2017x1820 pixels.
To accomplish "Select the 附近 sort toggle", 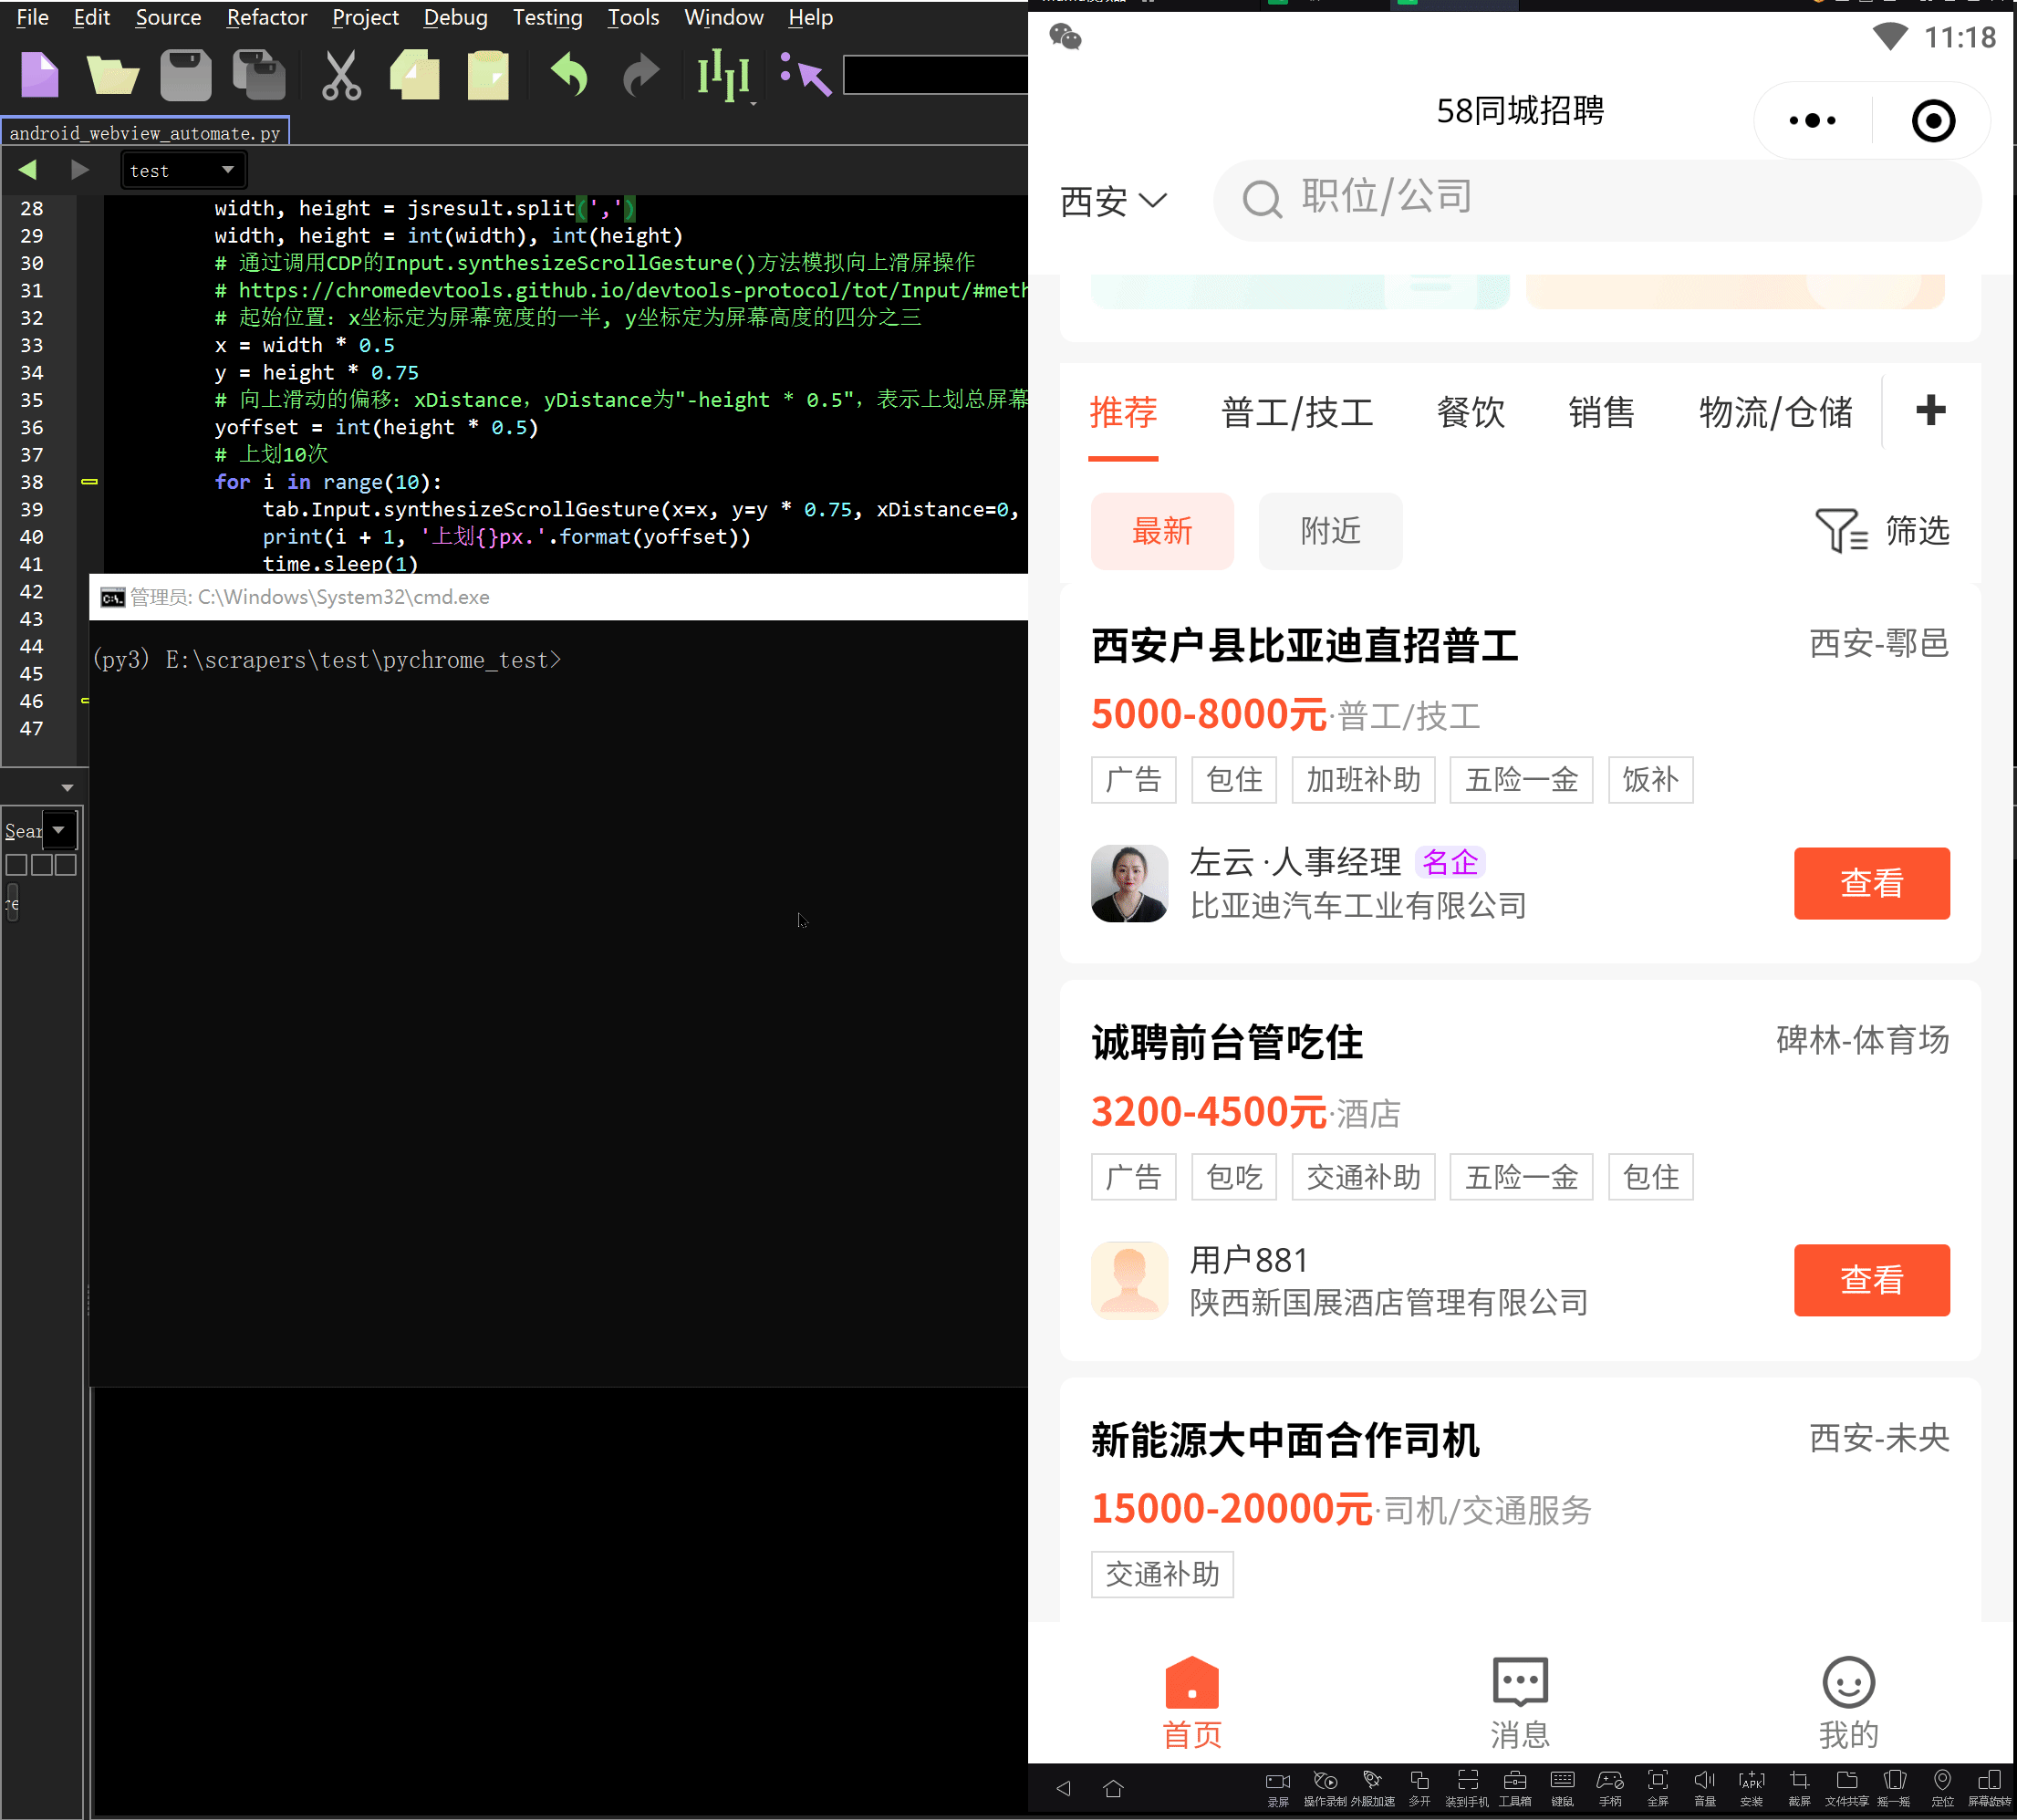I will (x=1330, y=530).
